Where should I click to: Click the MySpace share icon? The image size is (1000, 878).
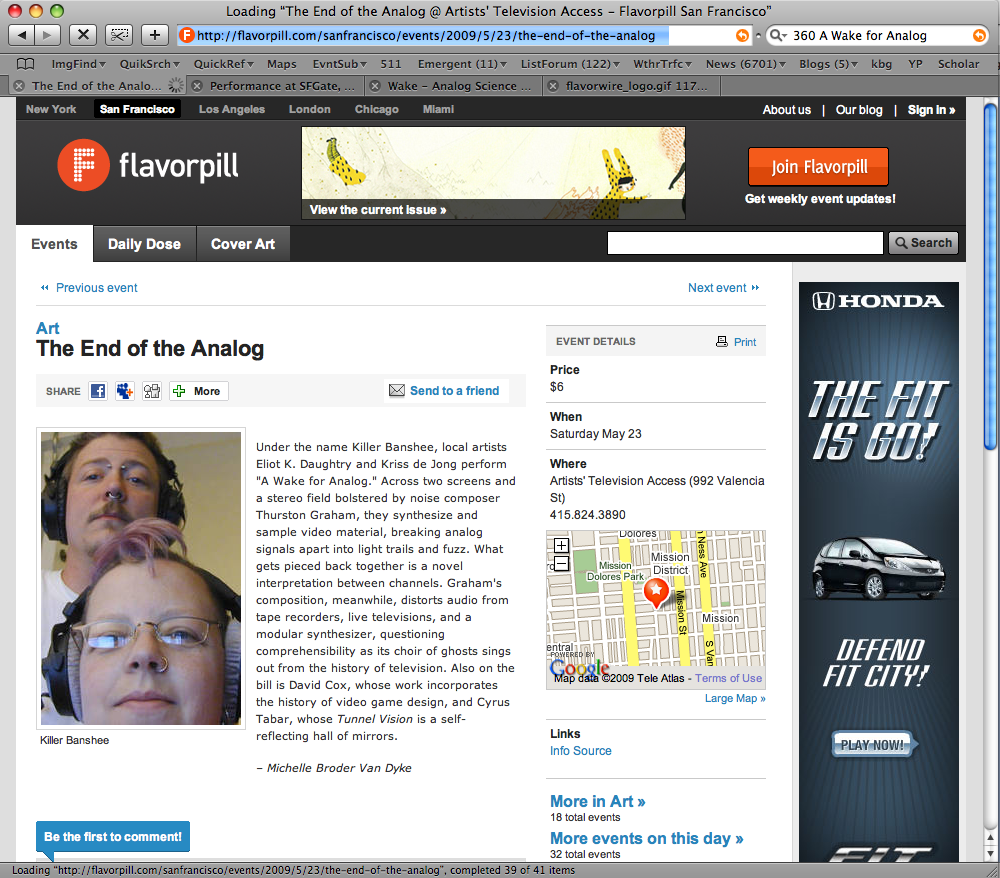point(125,391)
